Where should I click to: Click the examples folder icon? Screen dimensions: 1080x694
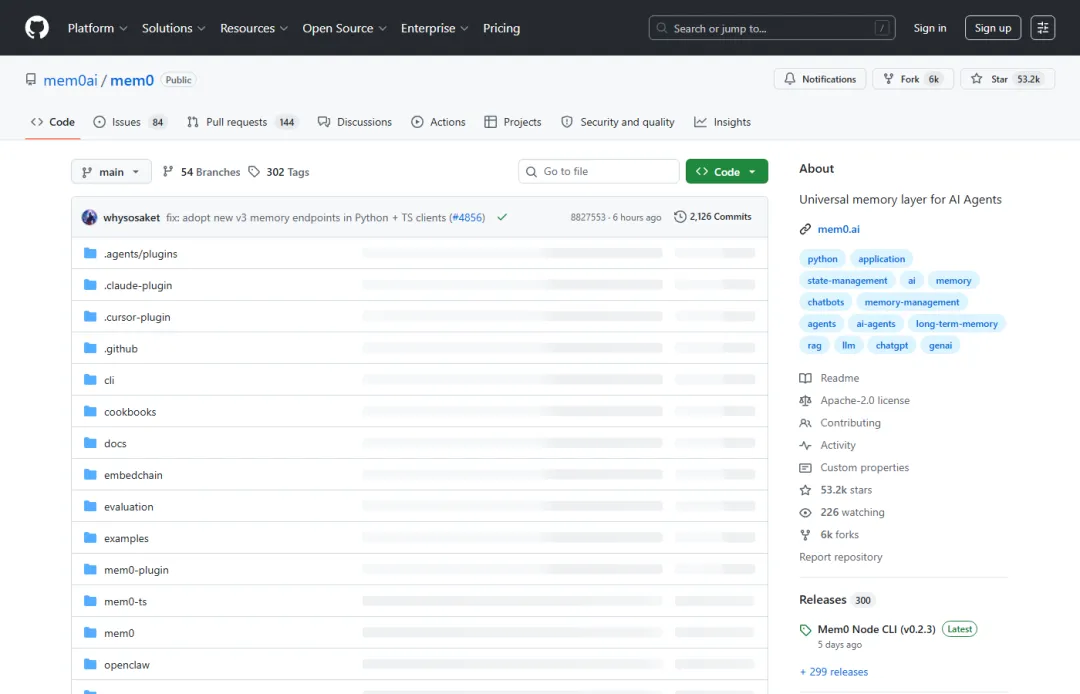click(x=90, y=538)
